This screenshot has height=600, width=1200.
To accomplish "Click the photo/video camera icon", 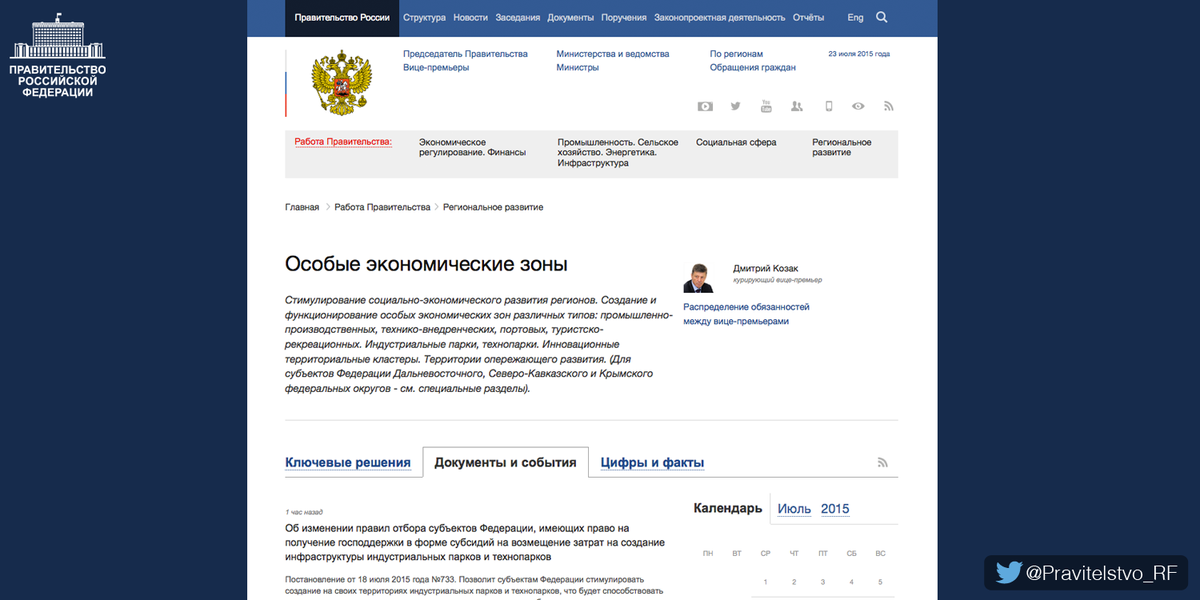I will [705, 106].
